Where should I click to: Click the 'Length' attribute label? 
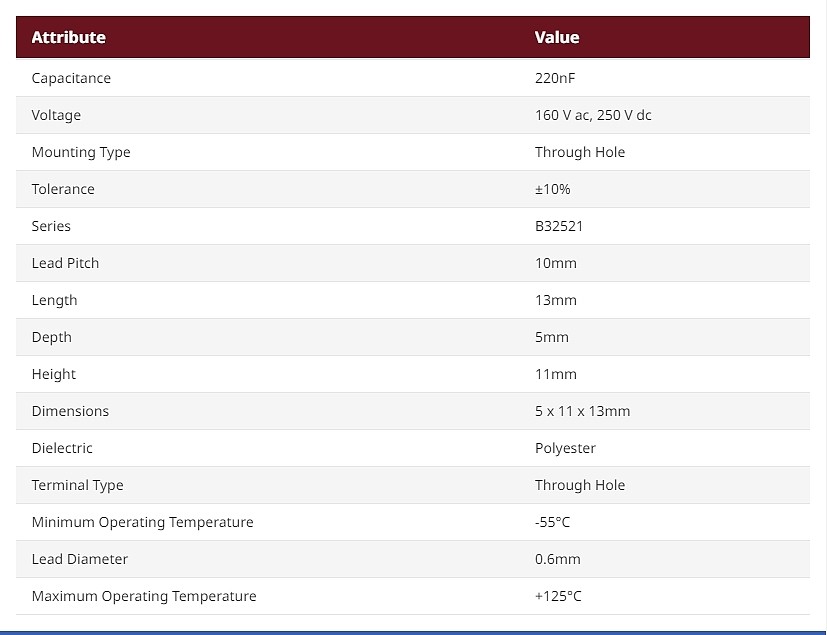pyautogui.click(x=54, y=300)
